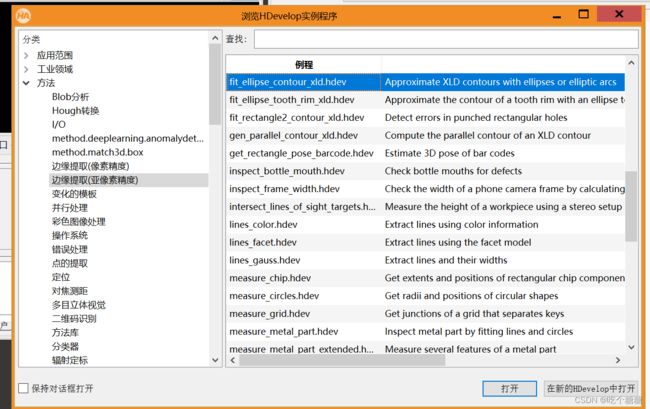This screenshot has height=409, width=650.
Task: Click 'Extract lines and their widths' description
Action: 446,260
